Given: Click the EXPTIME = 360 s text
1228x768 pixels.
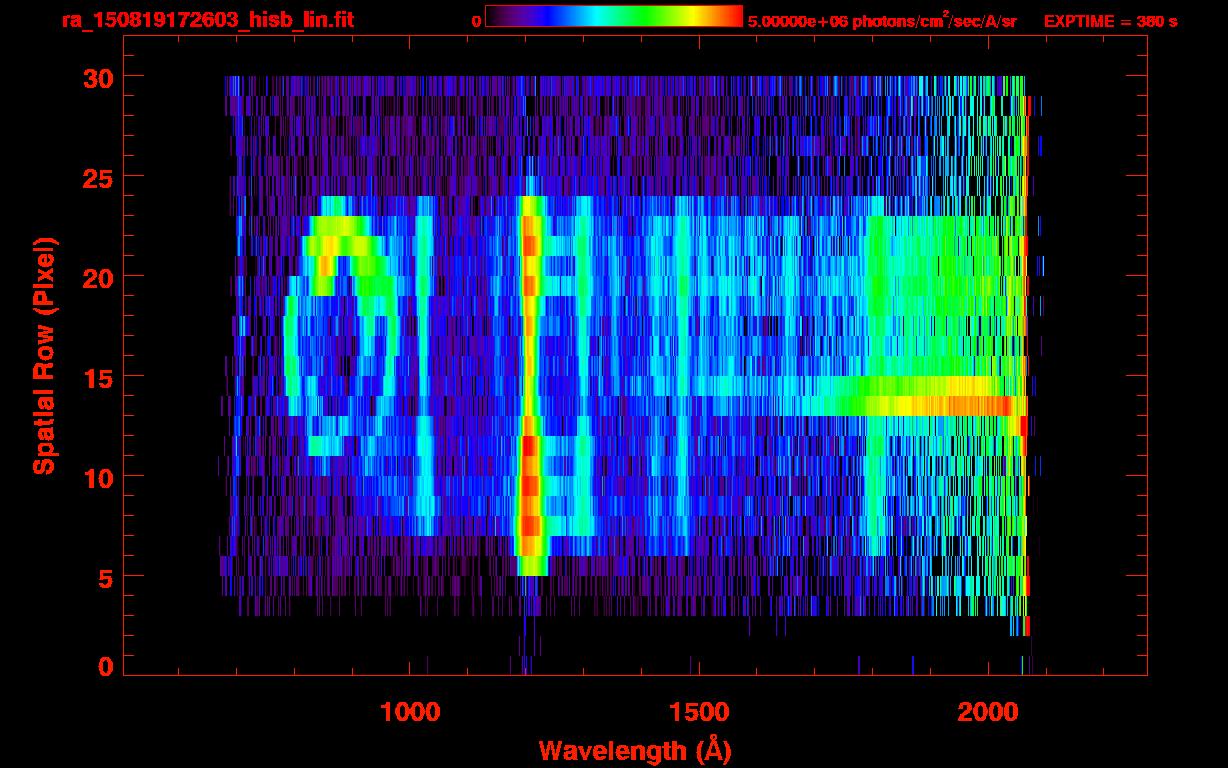Looking at the screenshot, I should [x=1110, y=21].
